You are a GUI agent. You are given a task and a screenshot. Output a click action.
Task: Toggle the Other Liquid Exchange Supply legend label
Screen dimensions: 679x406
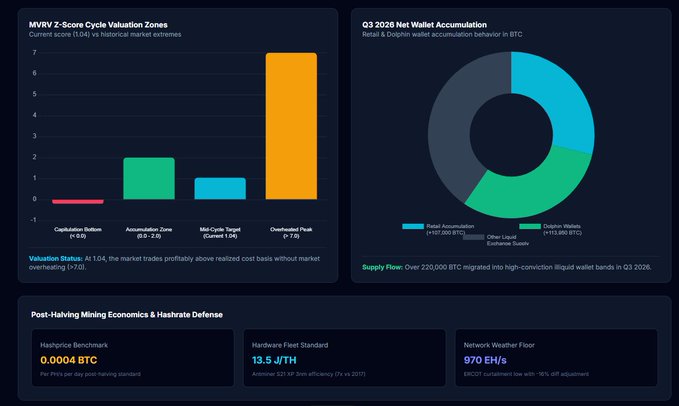pos(508,240)
